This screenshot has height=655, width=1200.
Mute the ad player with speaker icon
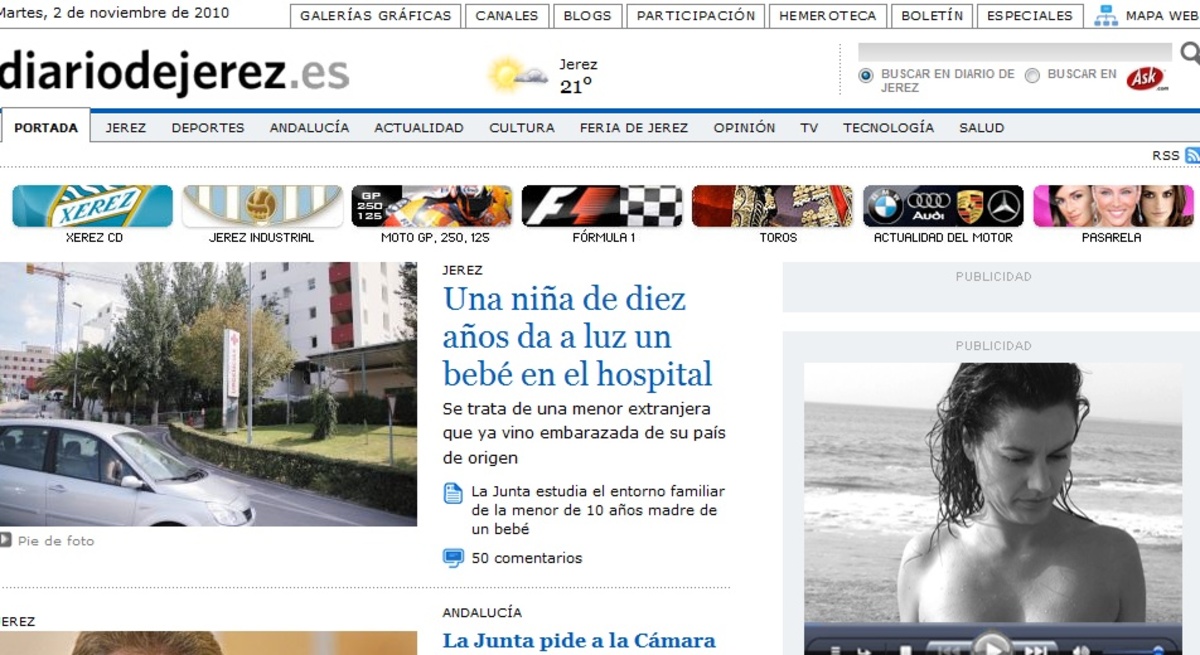click(1082, 650)
